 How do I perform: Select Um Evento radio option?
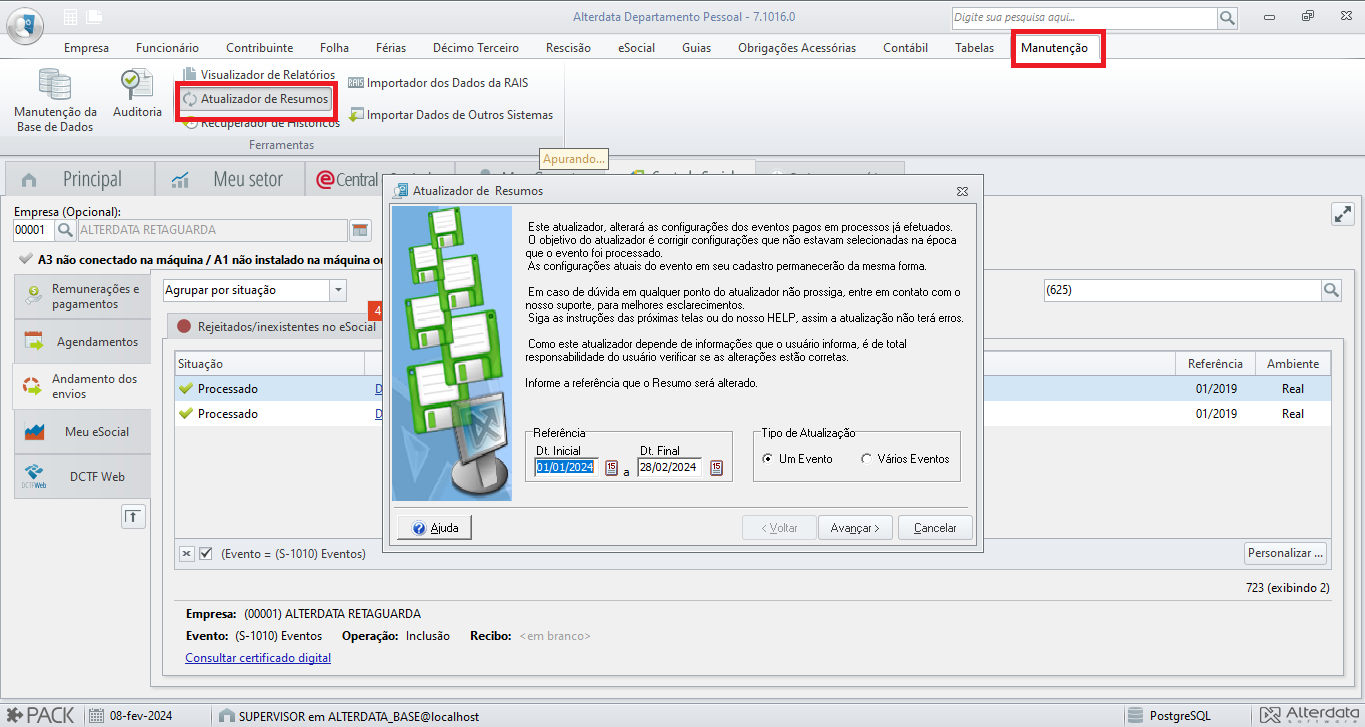point(797,459)
